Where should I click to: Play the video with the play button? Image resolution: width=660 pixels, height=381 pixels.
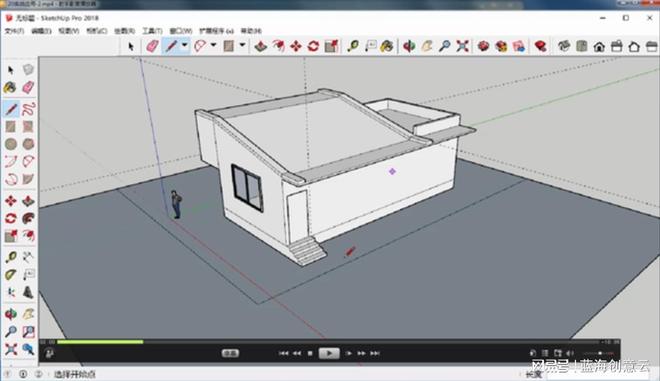[329, 353]
